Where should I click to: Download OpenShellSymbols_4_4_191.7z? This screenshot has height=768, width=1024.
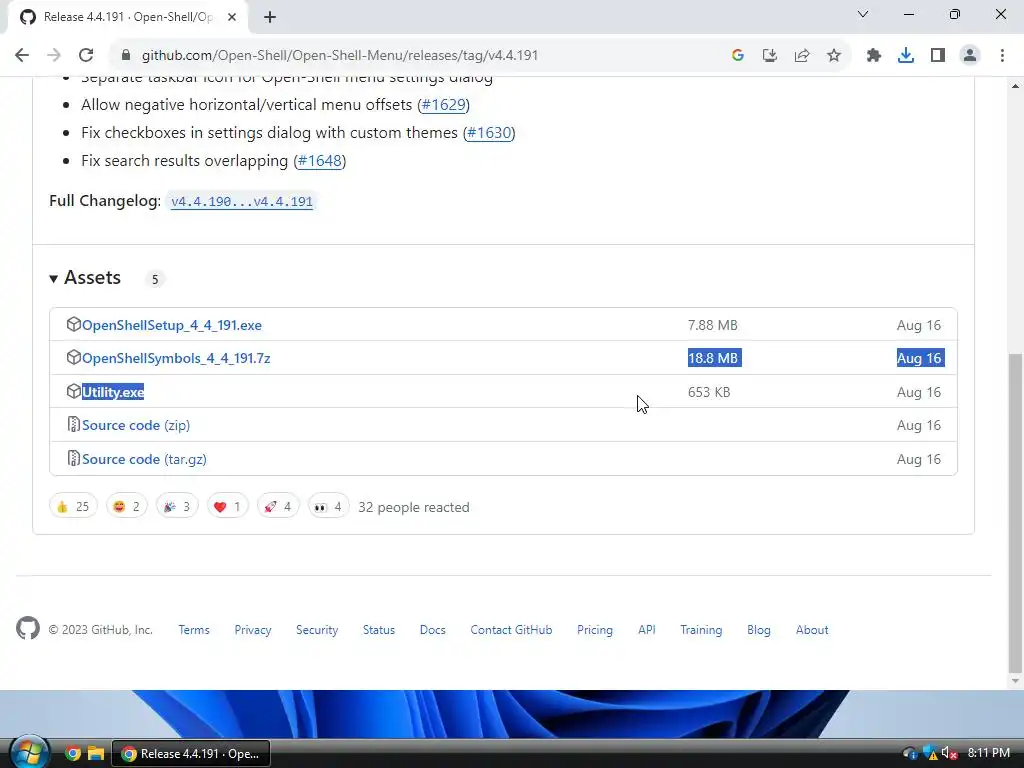pos(176,359)
